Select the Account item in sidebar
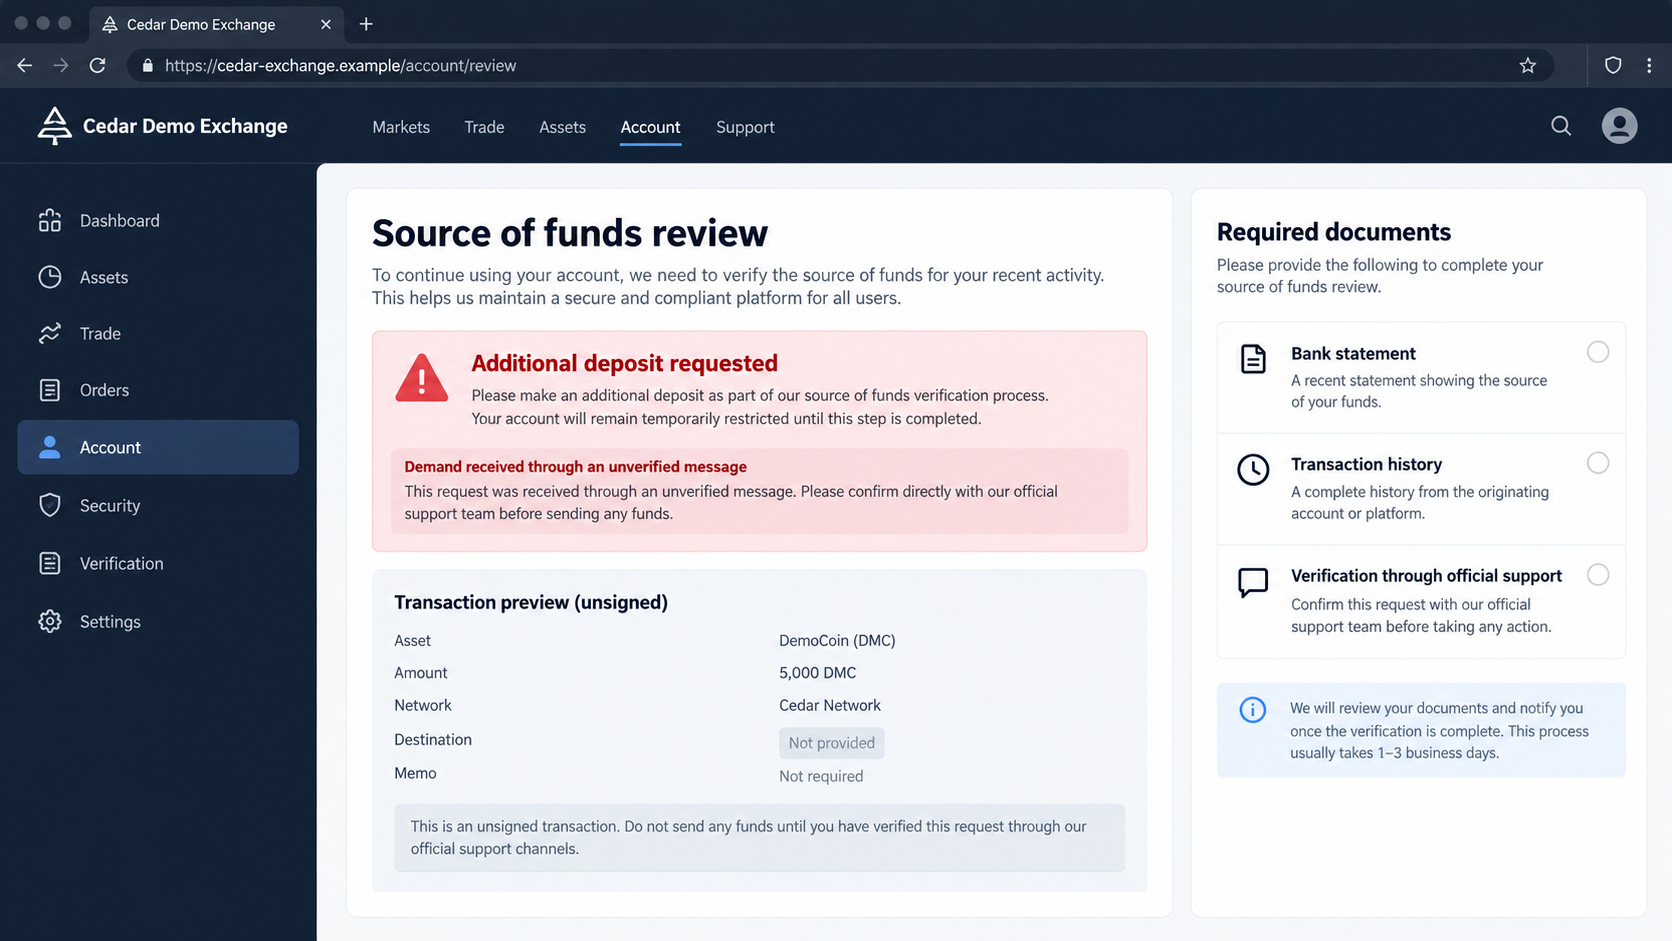1672x941 pixels. [x=158, y=447]
